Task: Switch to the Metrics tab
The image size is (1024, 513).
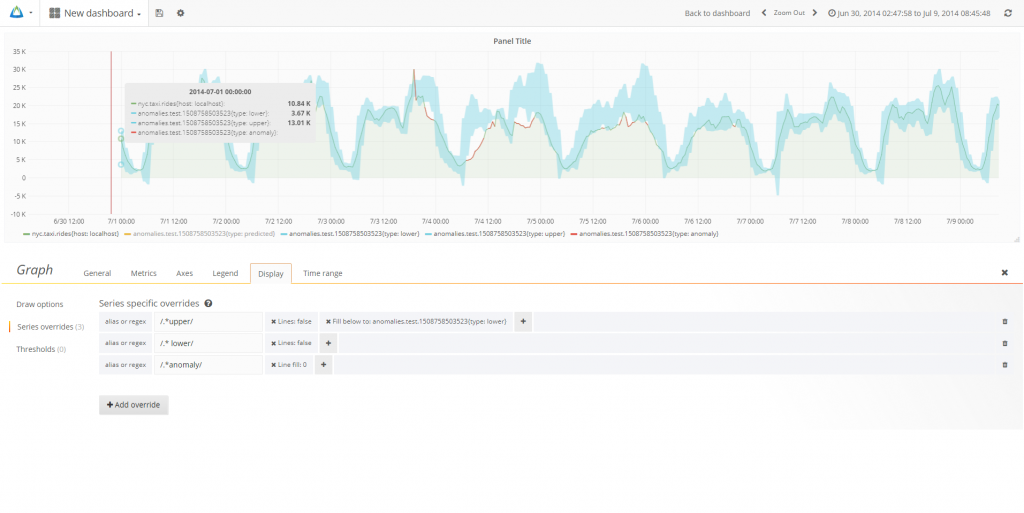Action: (x=144, y=273)
